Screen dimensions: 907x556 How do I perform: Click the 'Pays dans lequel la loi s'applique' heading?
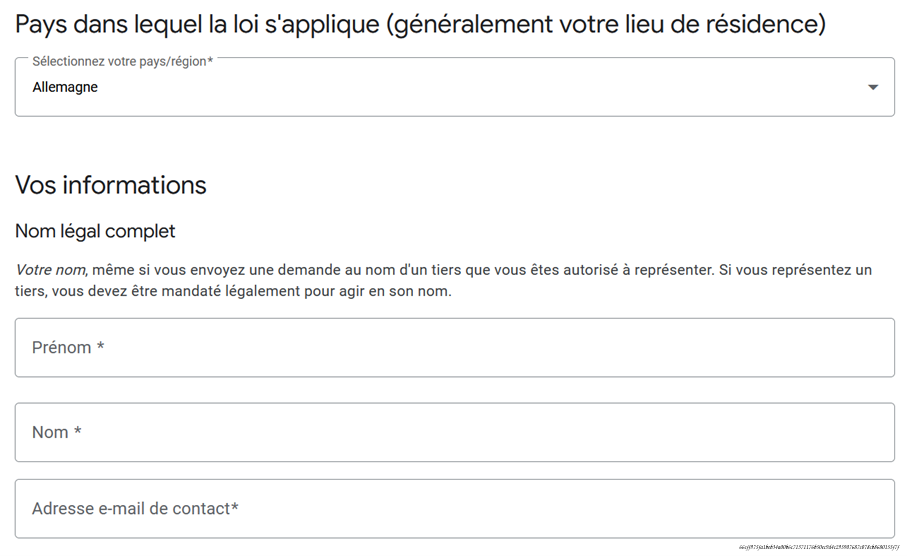point(196,24)
